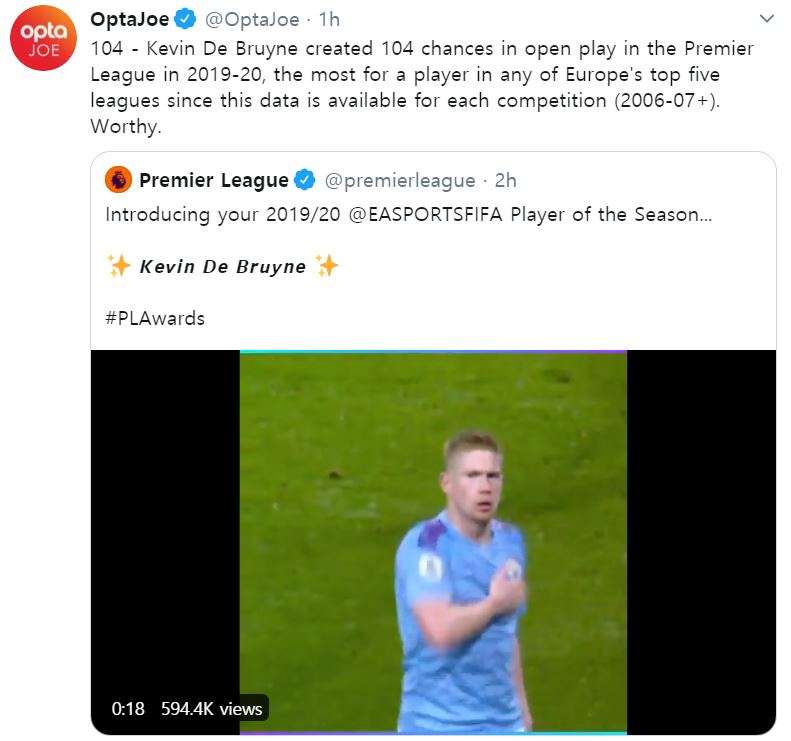Click Premier League's blue verified badge

[x=305, y=180]
